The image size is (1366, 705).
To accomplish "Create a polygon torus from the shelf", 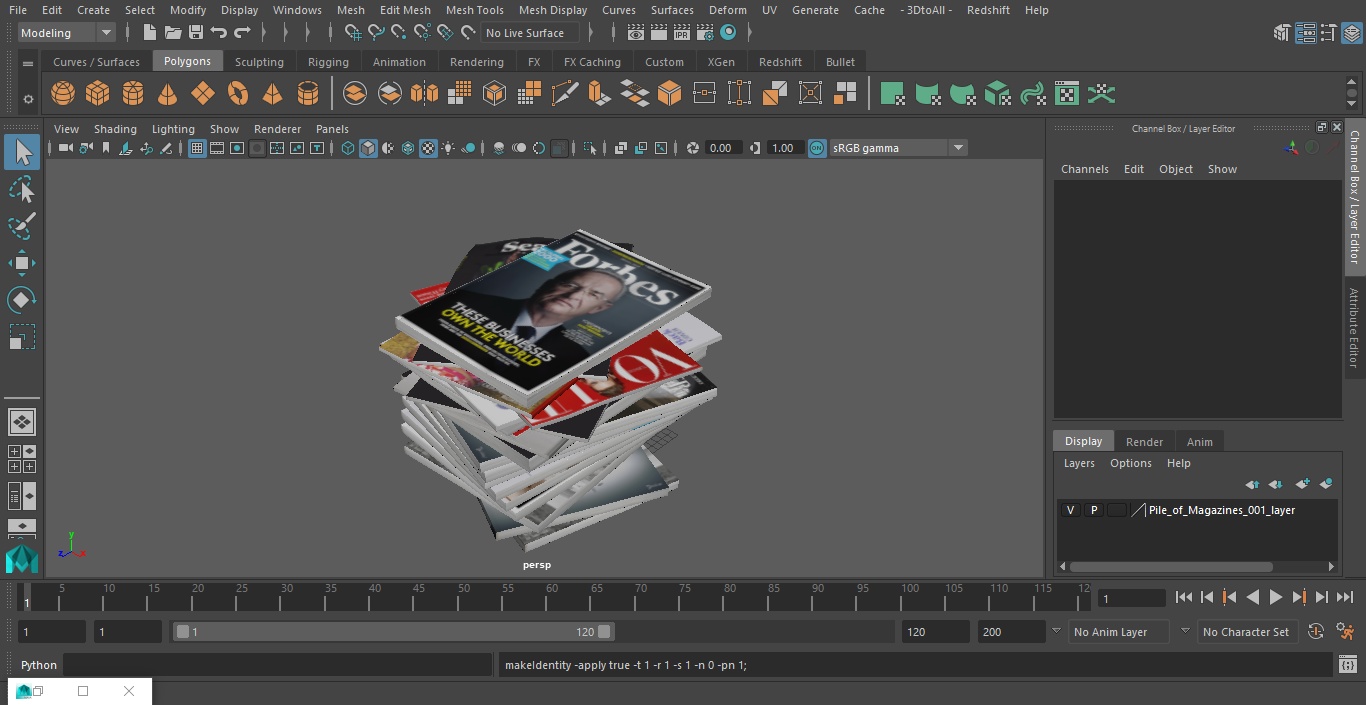I will [x=238, y=94].
